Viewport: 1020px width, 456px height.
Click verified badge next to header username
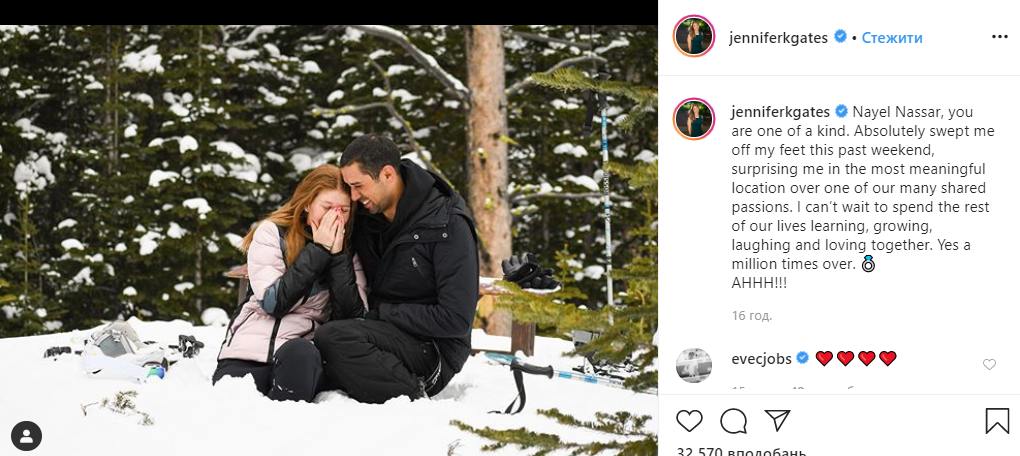tap(841, 37)
